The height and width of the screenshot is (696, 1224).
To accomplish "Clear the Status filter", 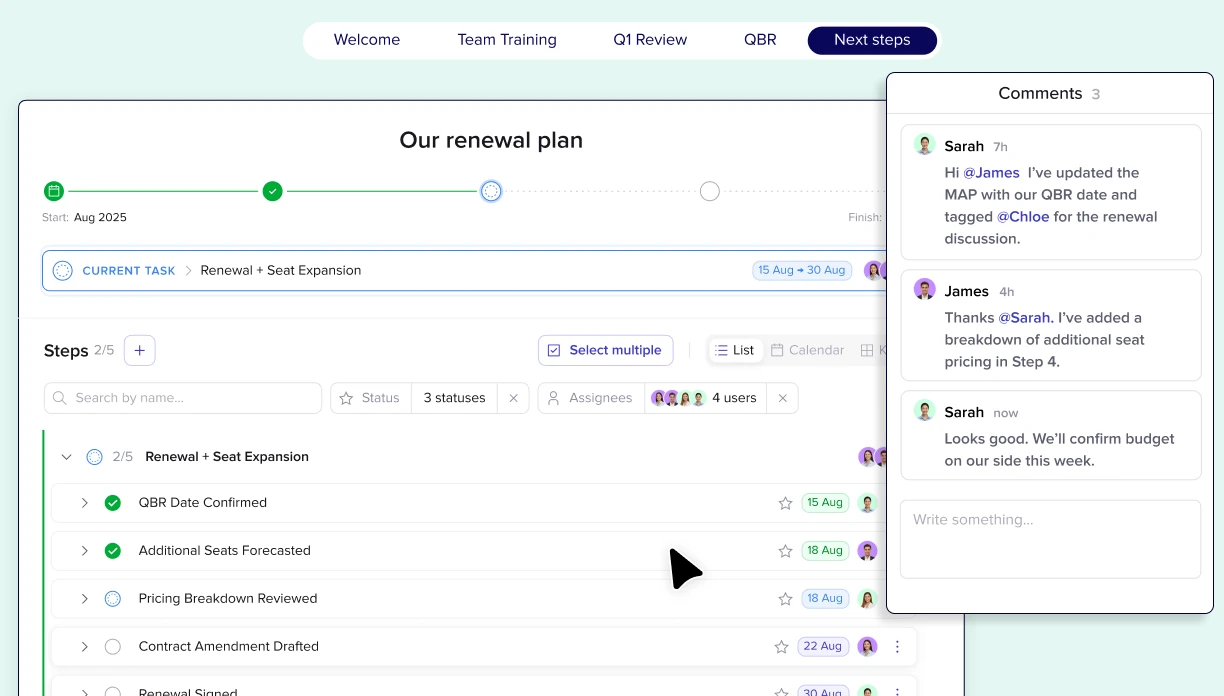I will point(513,398).
